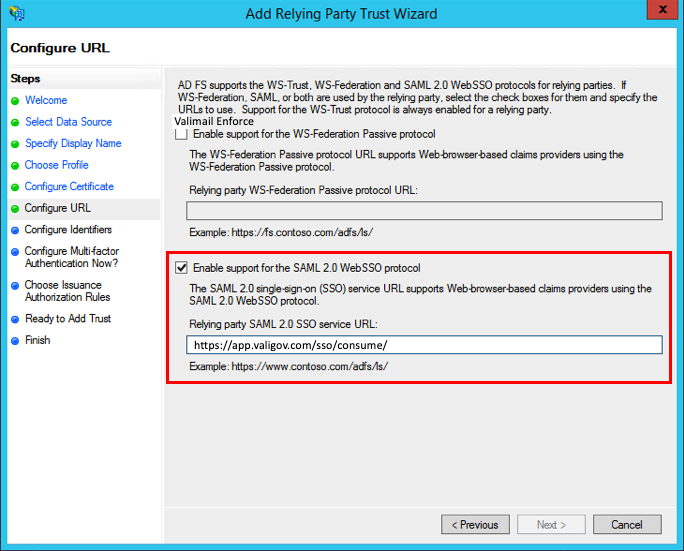Select the Finish step label
This screenshot has width=684, height=551.
[38, 340]
